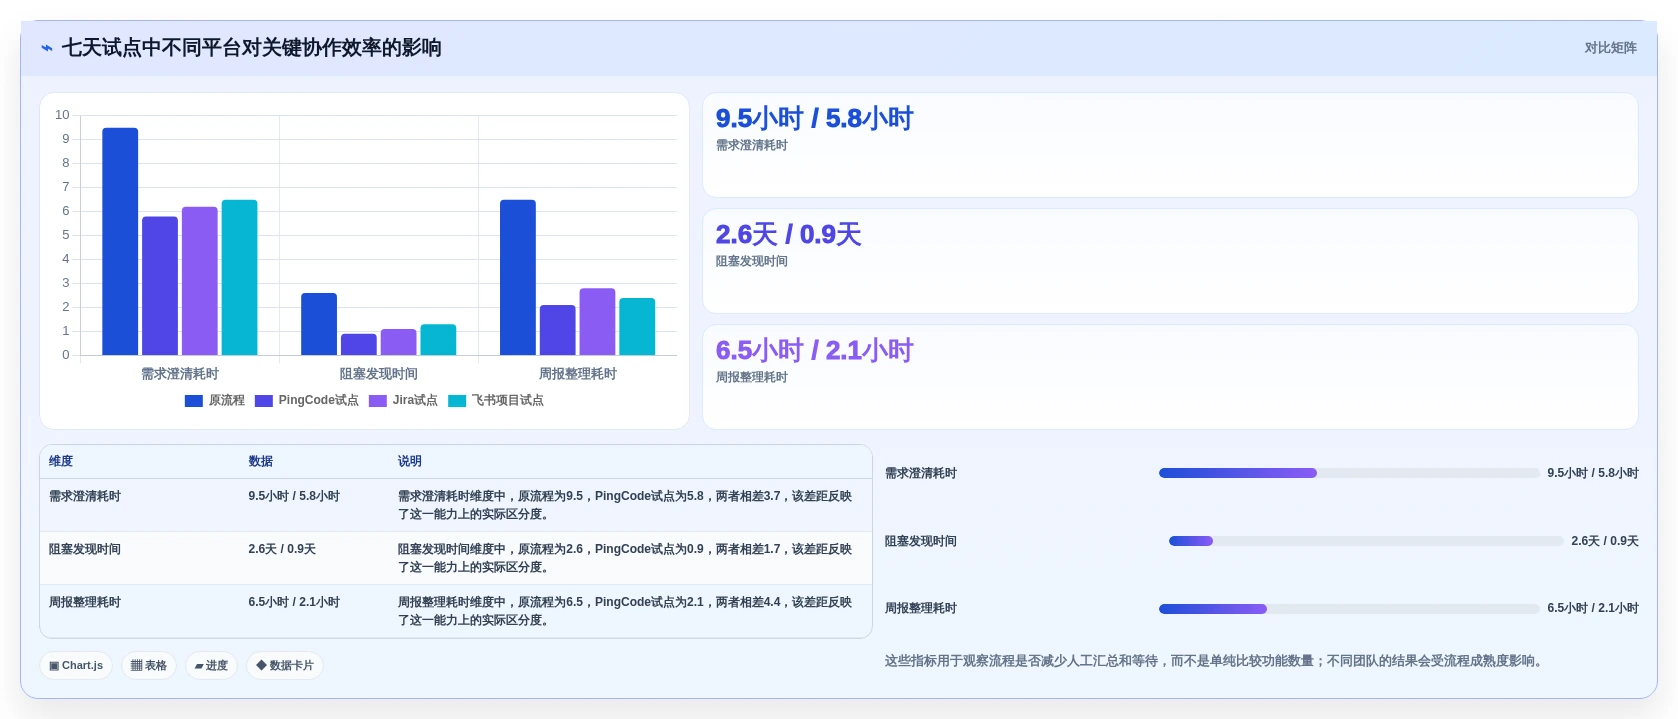Click the 阻塞发现时间 progress bar
The width and height of the screenshot is (1678, 719).
click(x=1366, y=541)
